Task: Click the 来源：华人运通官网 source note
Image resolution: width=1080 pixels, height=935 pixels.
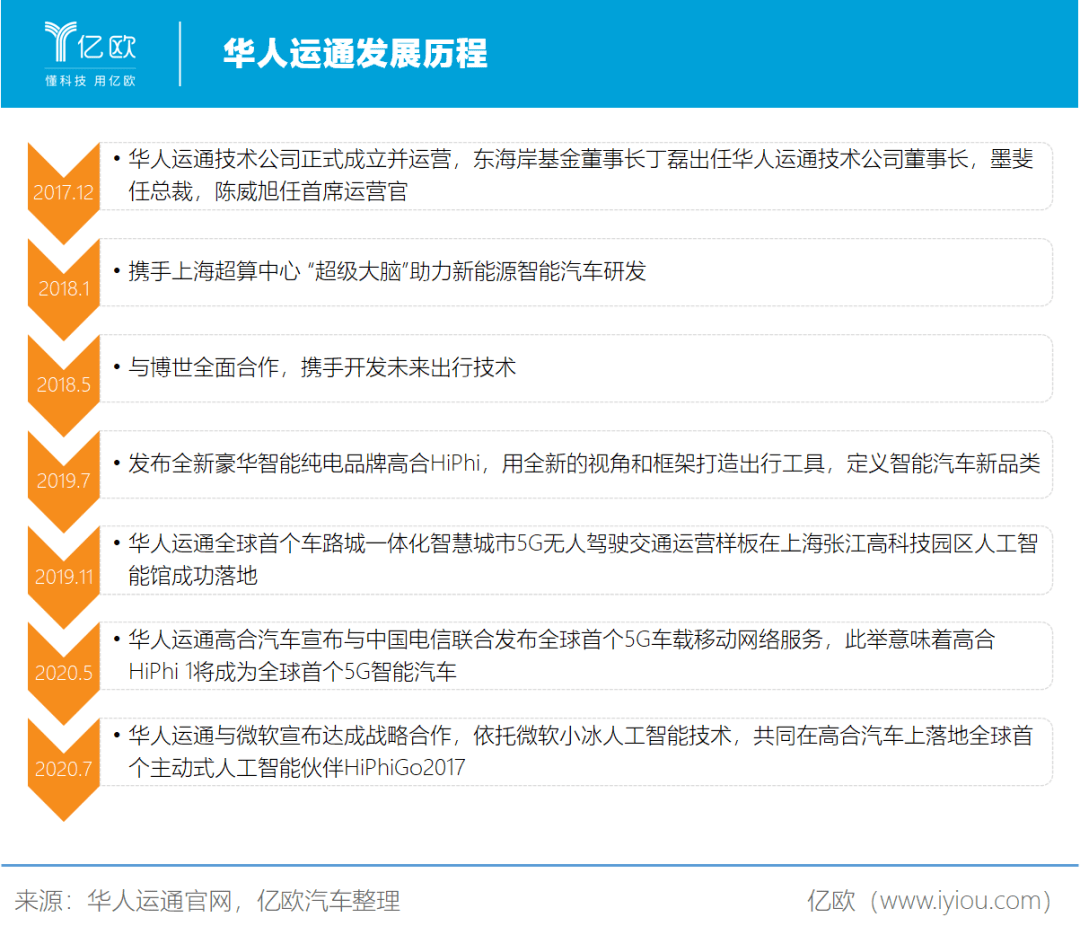Action: tap(208, 901)
